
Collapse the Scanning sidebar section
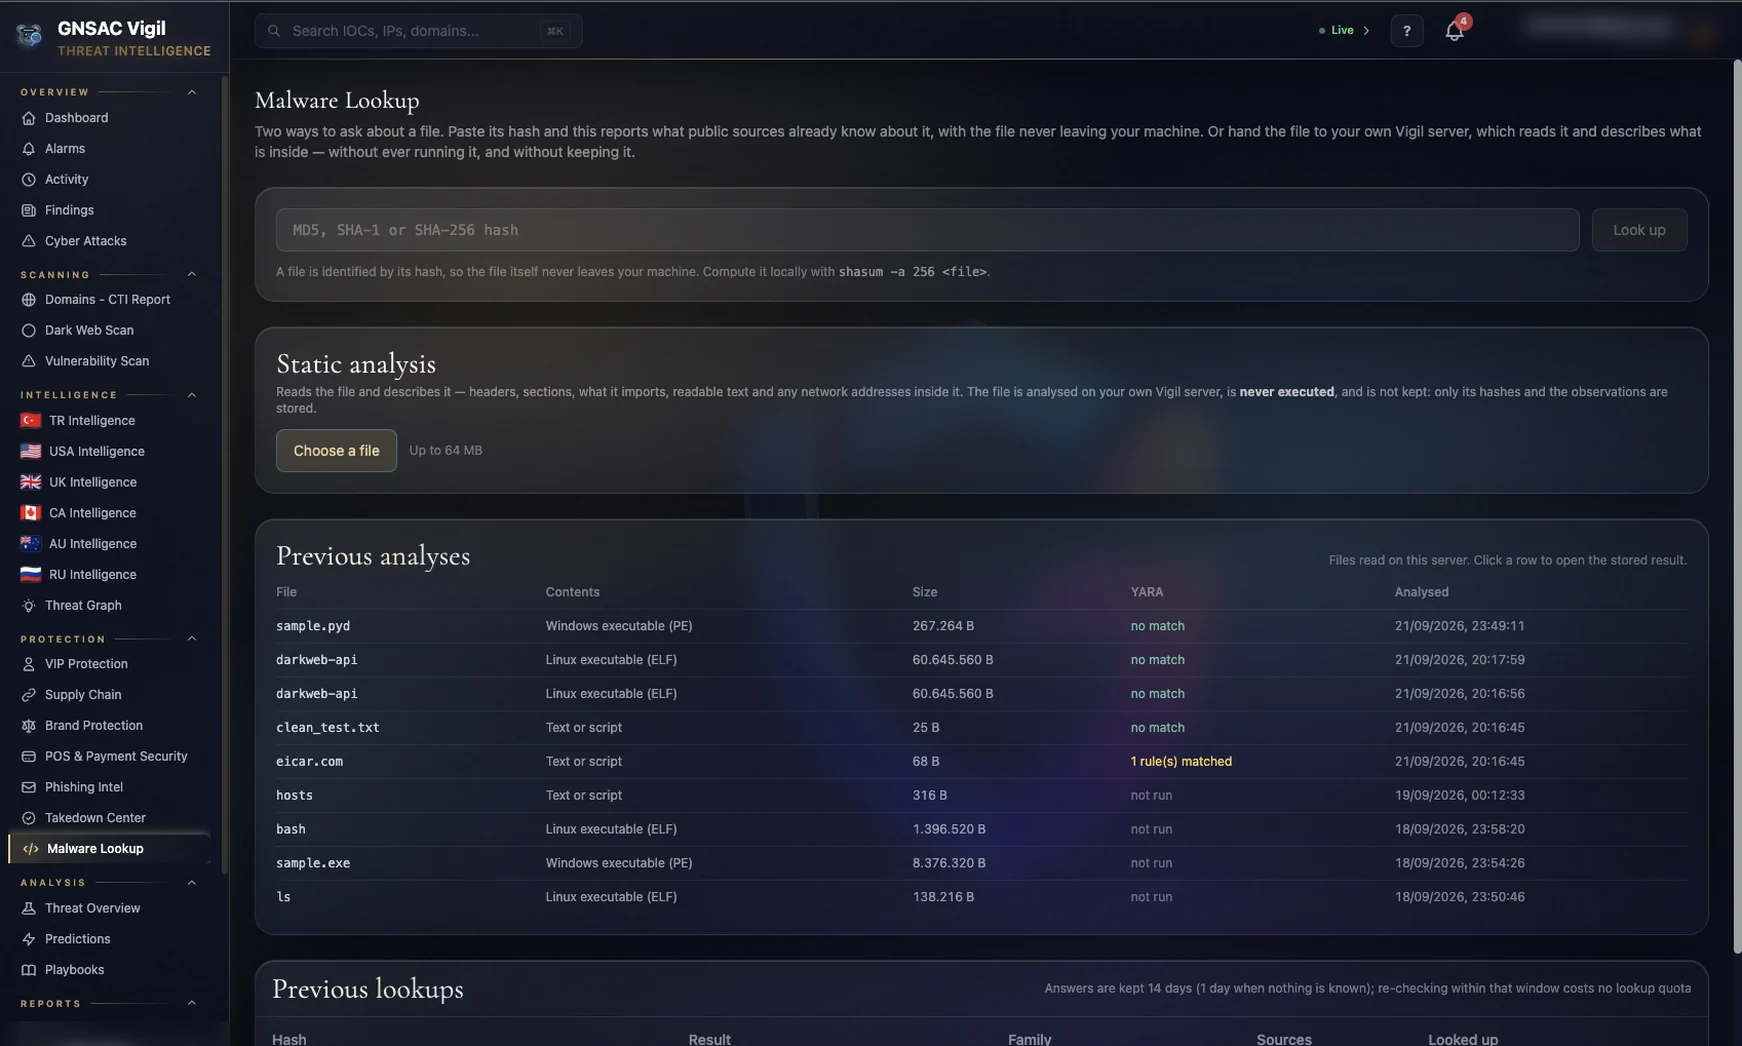point(192,275)
